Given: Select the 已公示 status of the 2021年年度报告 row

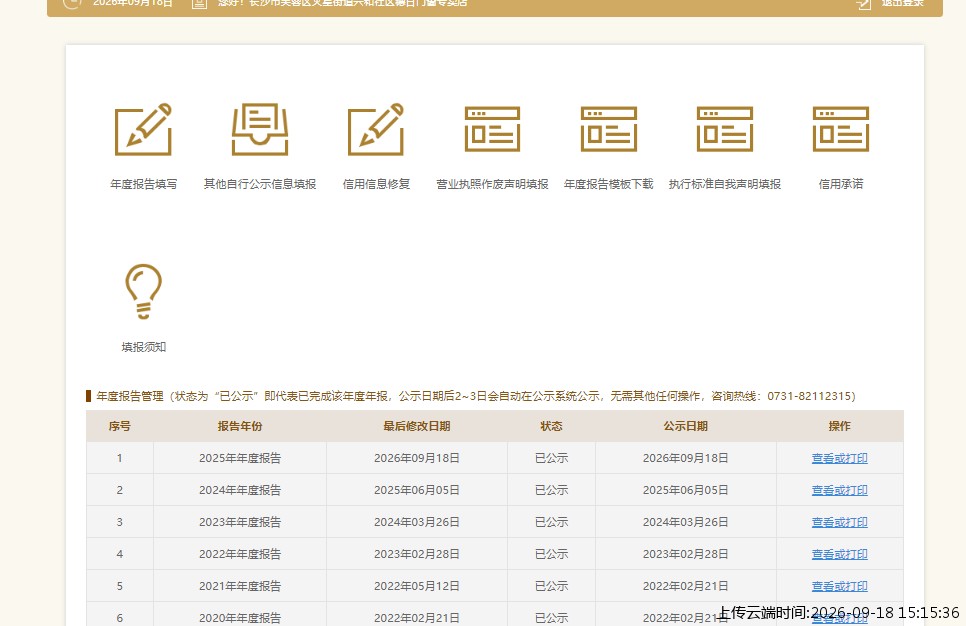Looking at the screenshot, I should tap(551, 586).
